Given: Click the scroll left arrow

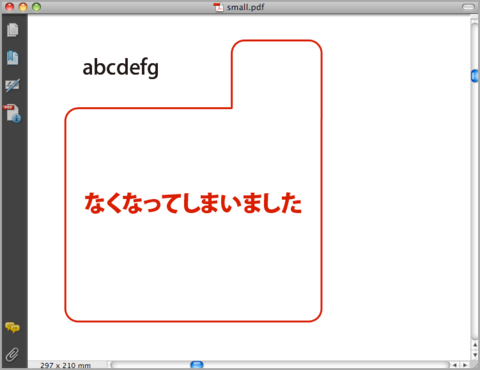Looking at the screenshot, I should [x=455, y=365].
